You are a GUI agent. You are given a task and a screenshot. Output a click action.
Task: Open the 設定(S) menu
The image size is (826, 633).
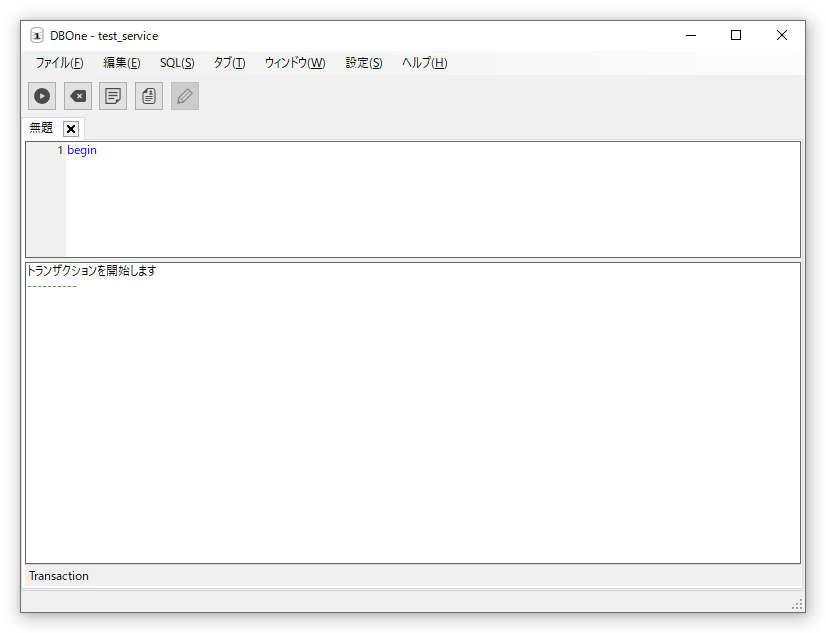tap(364, 63)
